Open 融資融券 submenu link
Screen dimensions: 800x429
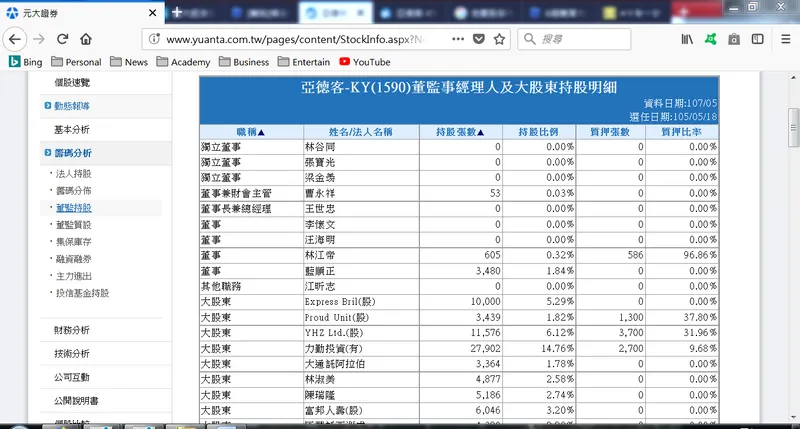73,259
